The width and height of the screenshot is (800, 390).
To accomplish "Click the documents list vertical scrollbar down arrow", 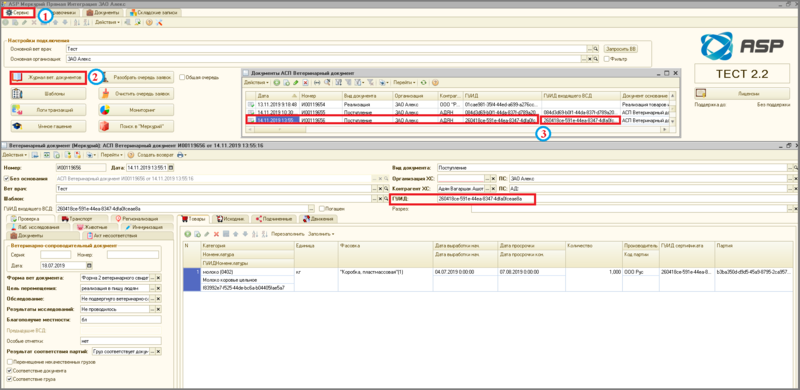I will (x=672, y=121).
